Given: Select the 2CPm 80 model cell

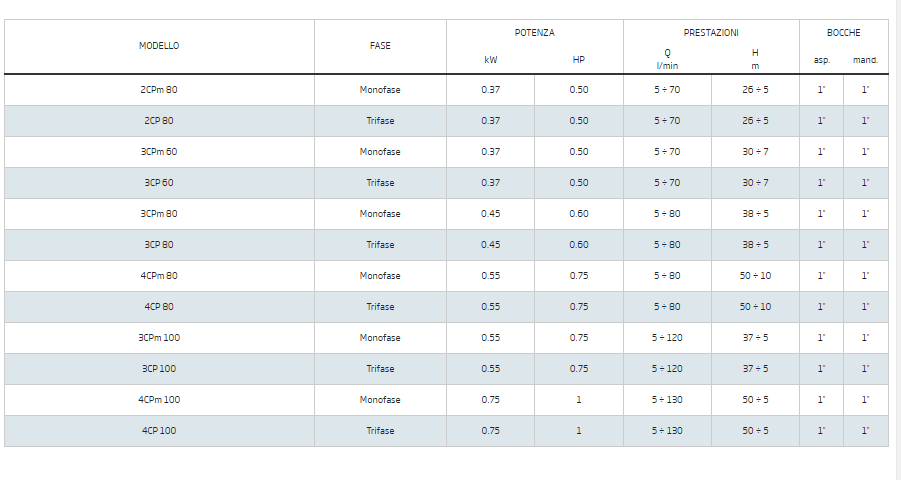Looking at the screenshot, I should 159,90.
